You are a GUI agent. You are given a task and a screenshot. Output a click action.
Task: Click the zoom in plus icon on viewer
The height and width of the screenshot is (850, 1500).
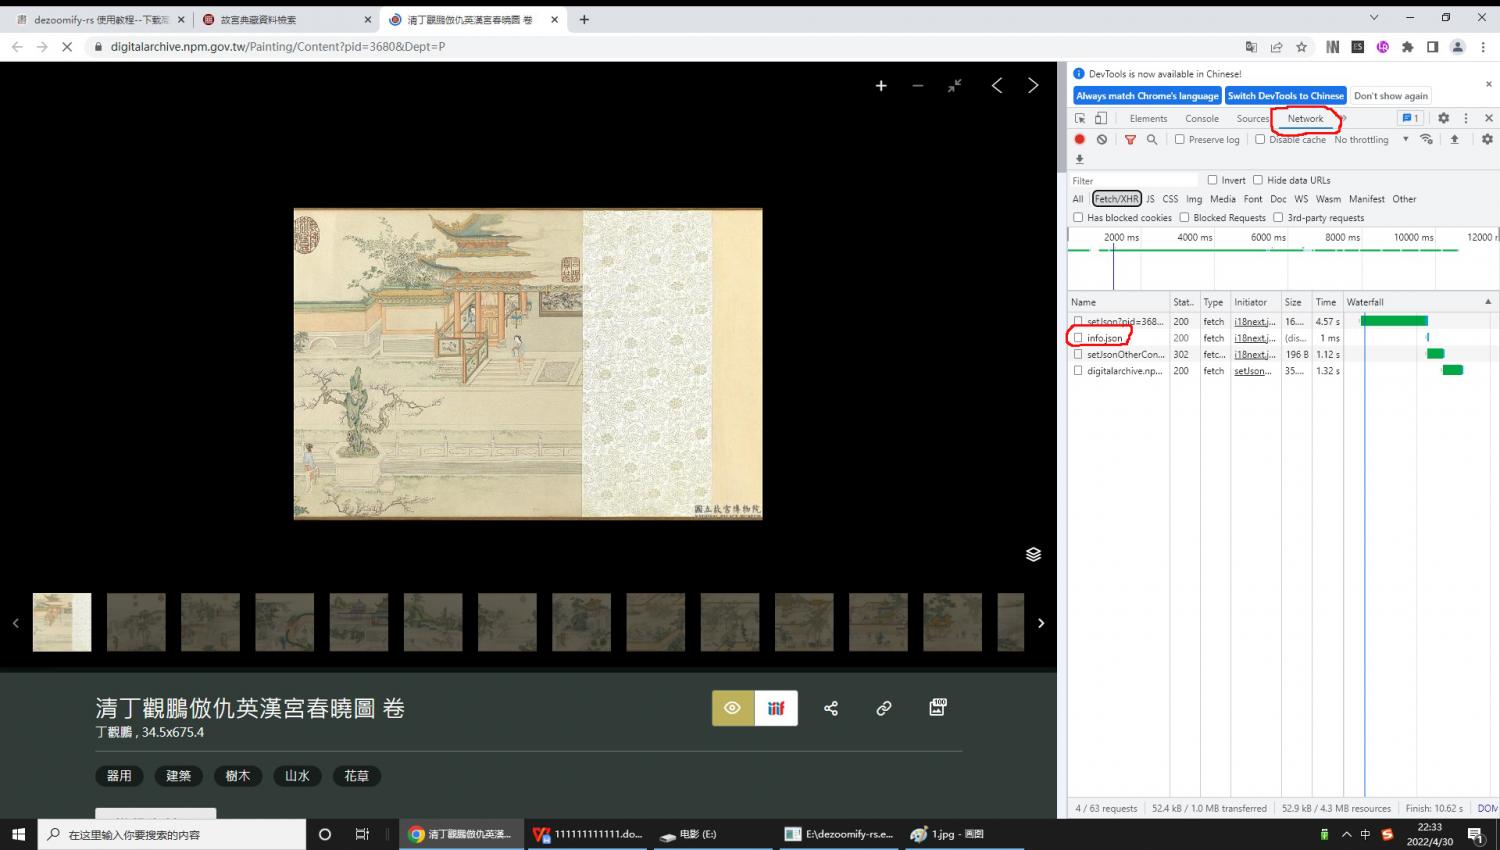(x=881, y=86)
